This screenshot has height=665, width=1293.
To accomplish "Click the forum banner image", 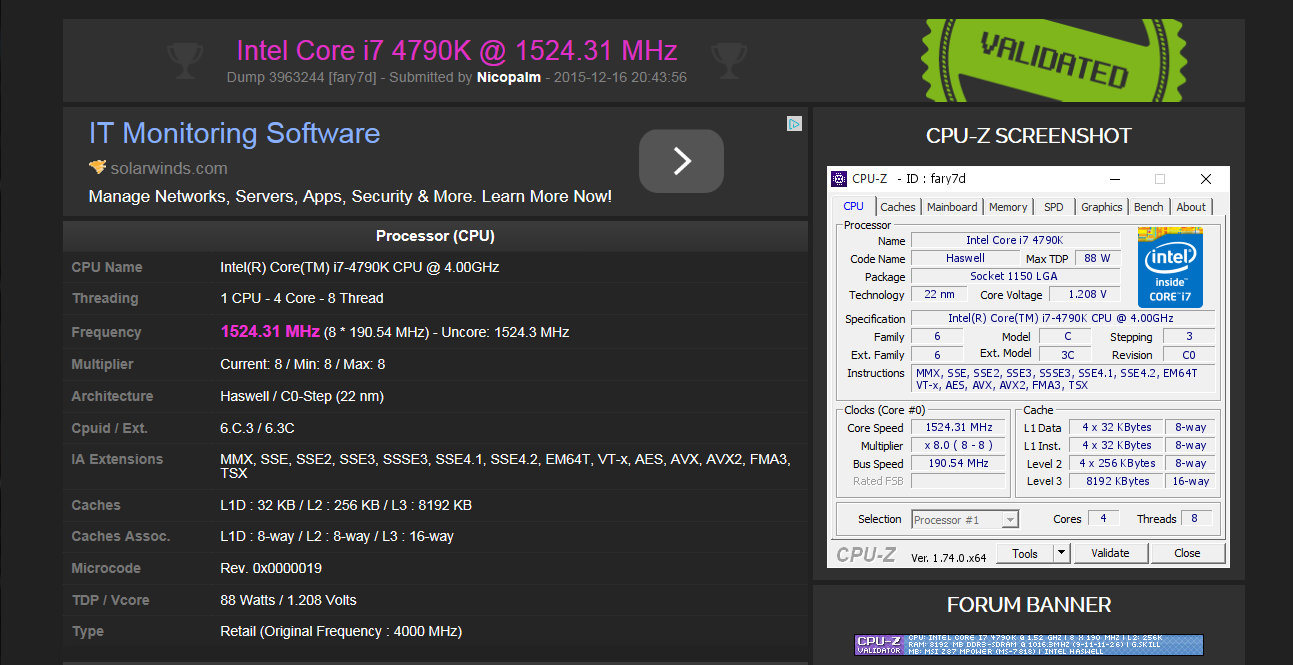I will click(1029, 645).
